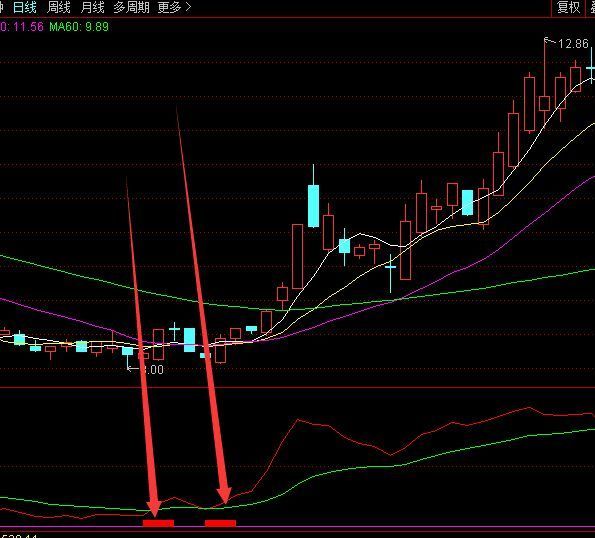
Task: Click the low price label ending in .00
Action: pyautogui.click(x=153, y=370)
